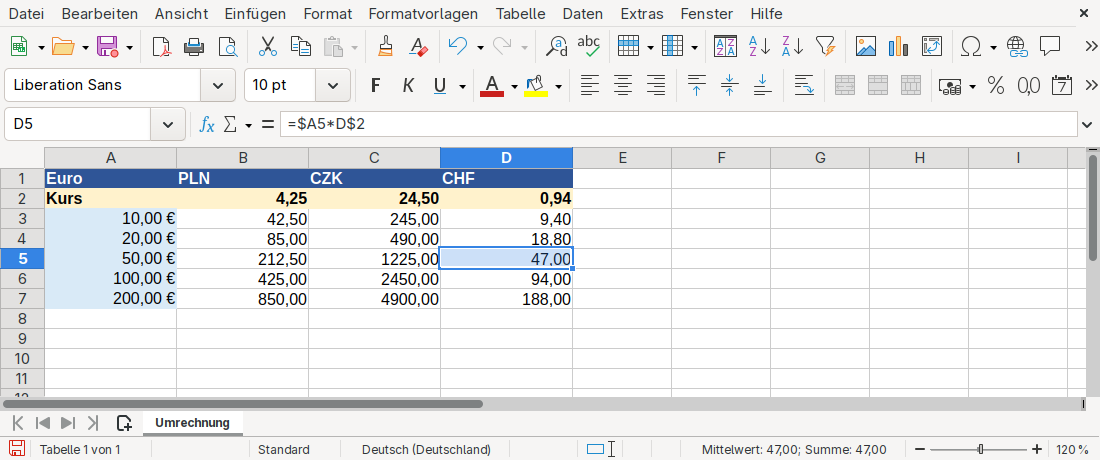
Task: Apply yellow background color
Action: tap(536, 86)
